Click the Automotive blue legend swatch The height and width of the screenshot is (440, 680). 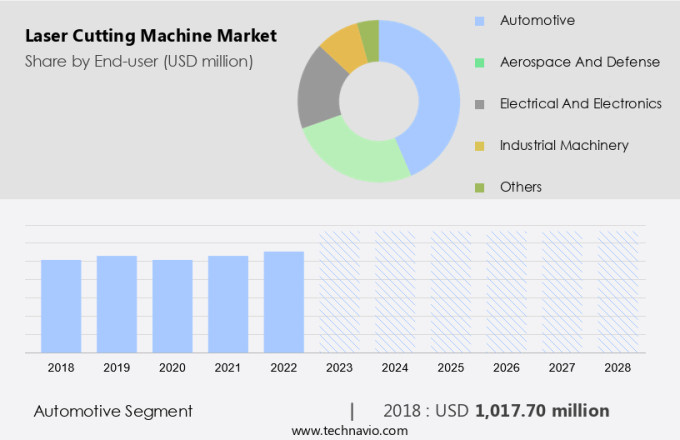479,20
